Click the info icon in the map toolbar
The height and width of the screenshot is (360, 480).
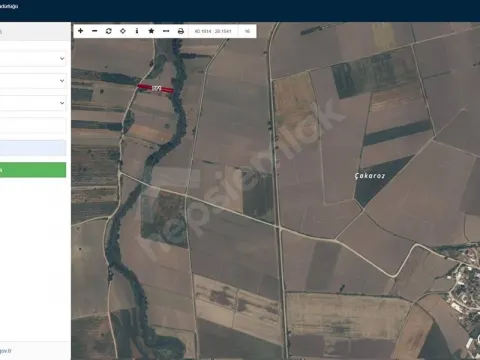(137, 31)
